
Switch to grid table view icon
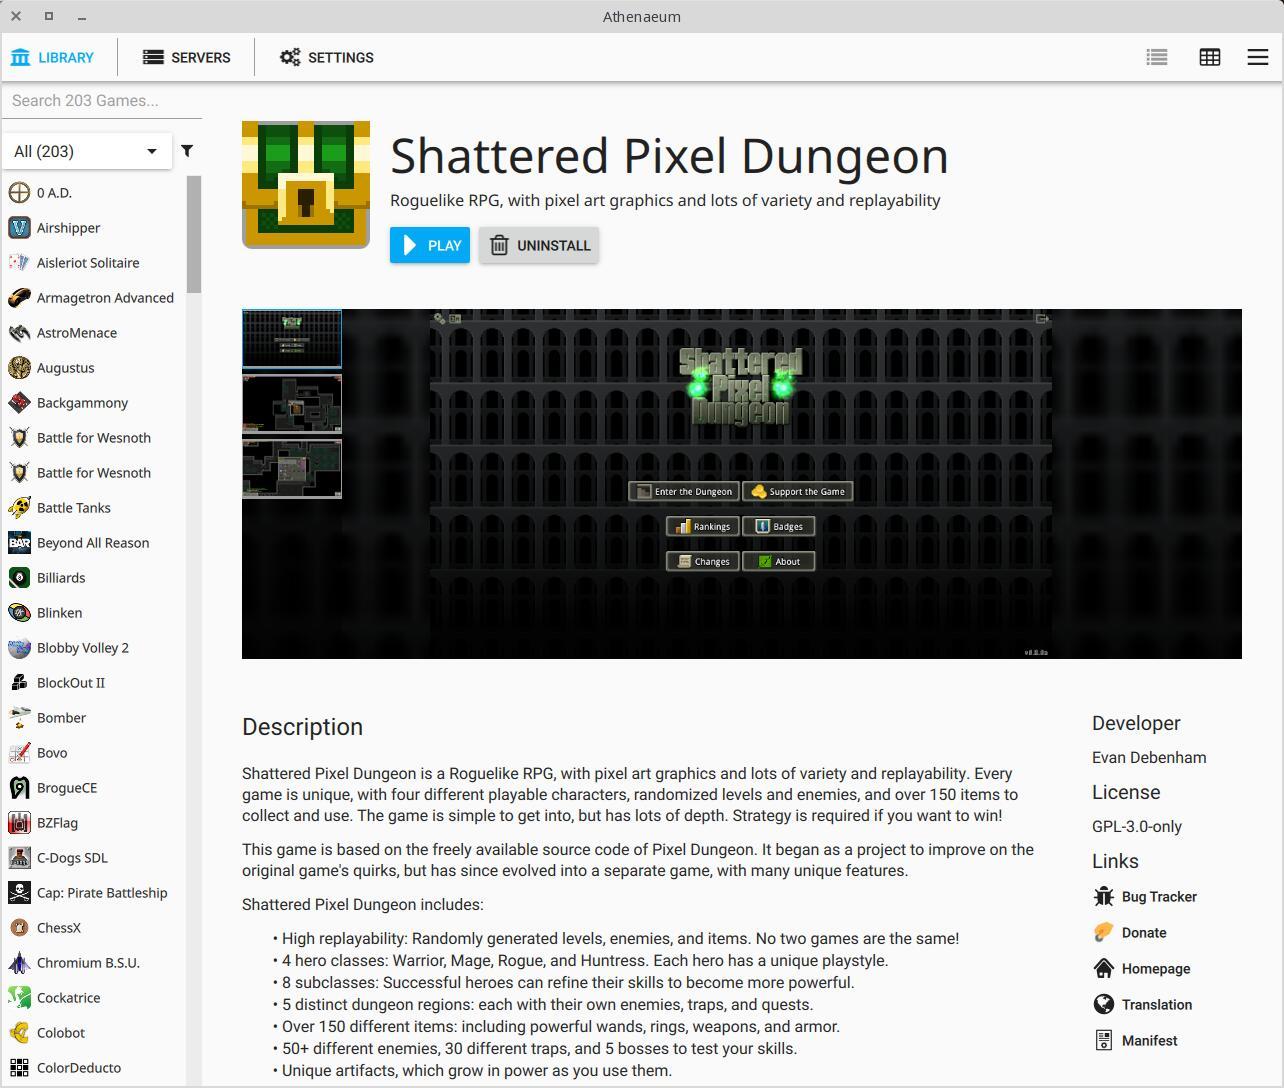pyautogui.click(x=1210, y=57)
